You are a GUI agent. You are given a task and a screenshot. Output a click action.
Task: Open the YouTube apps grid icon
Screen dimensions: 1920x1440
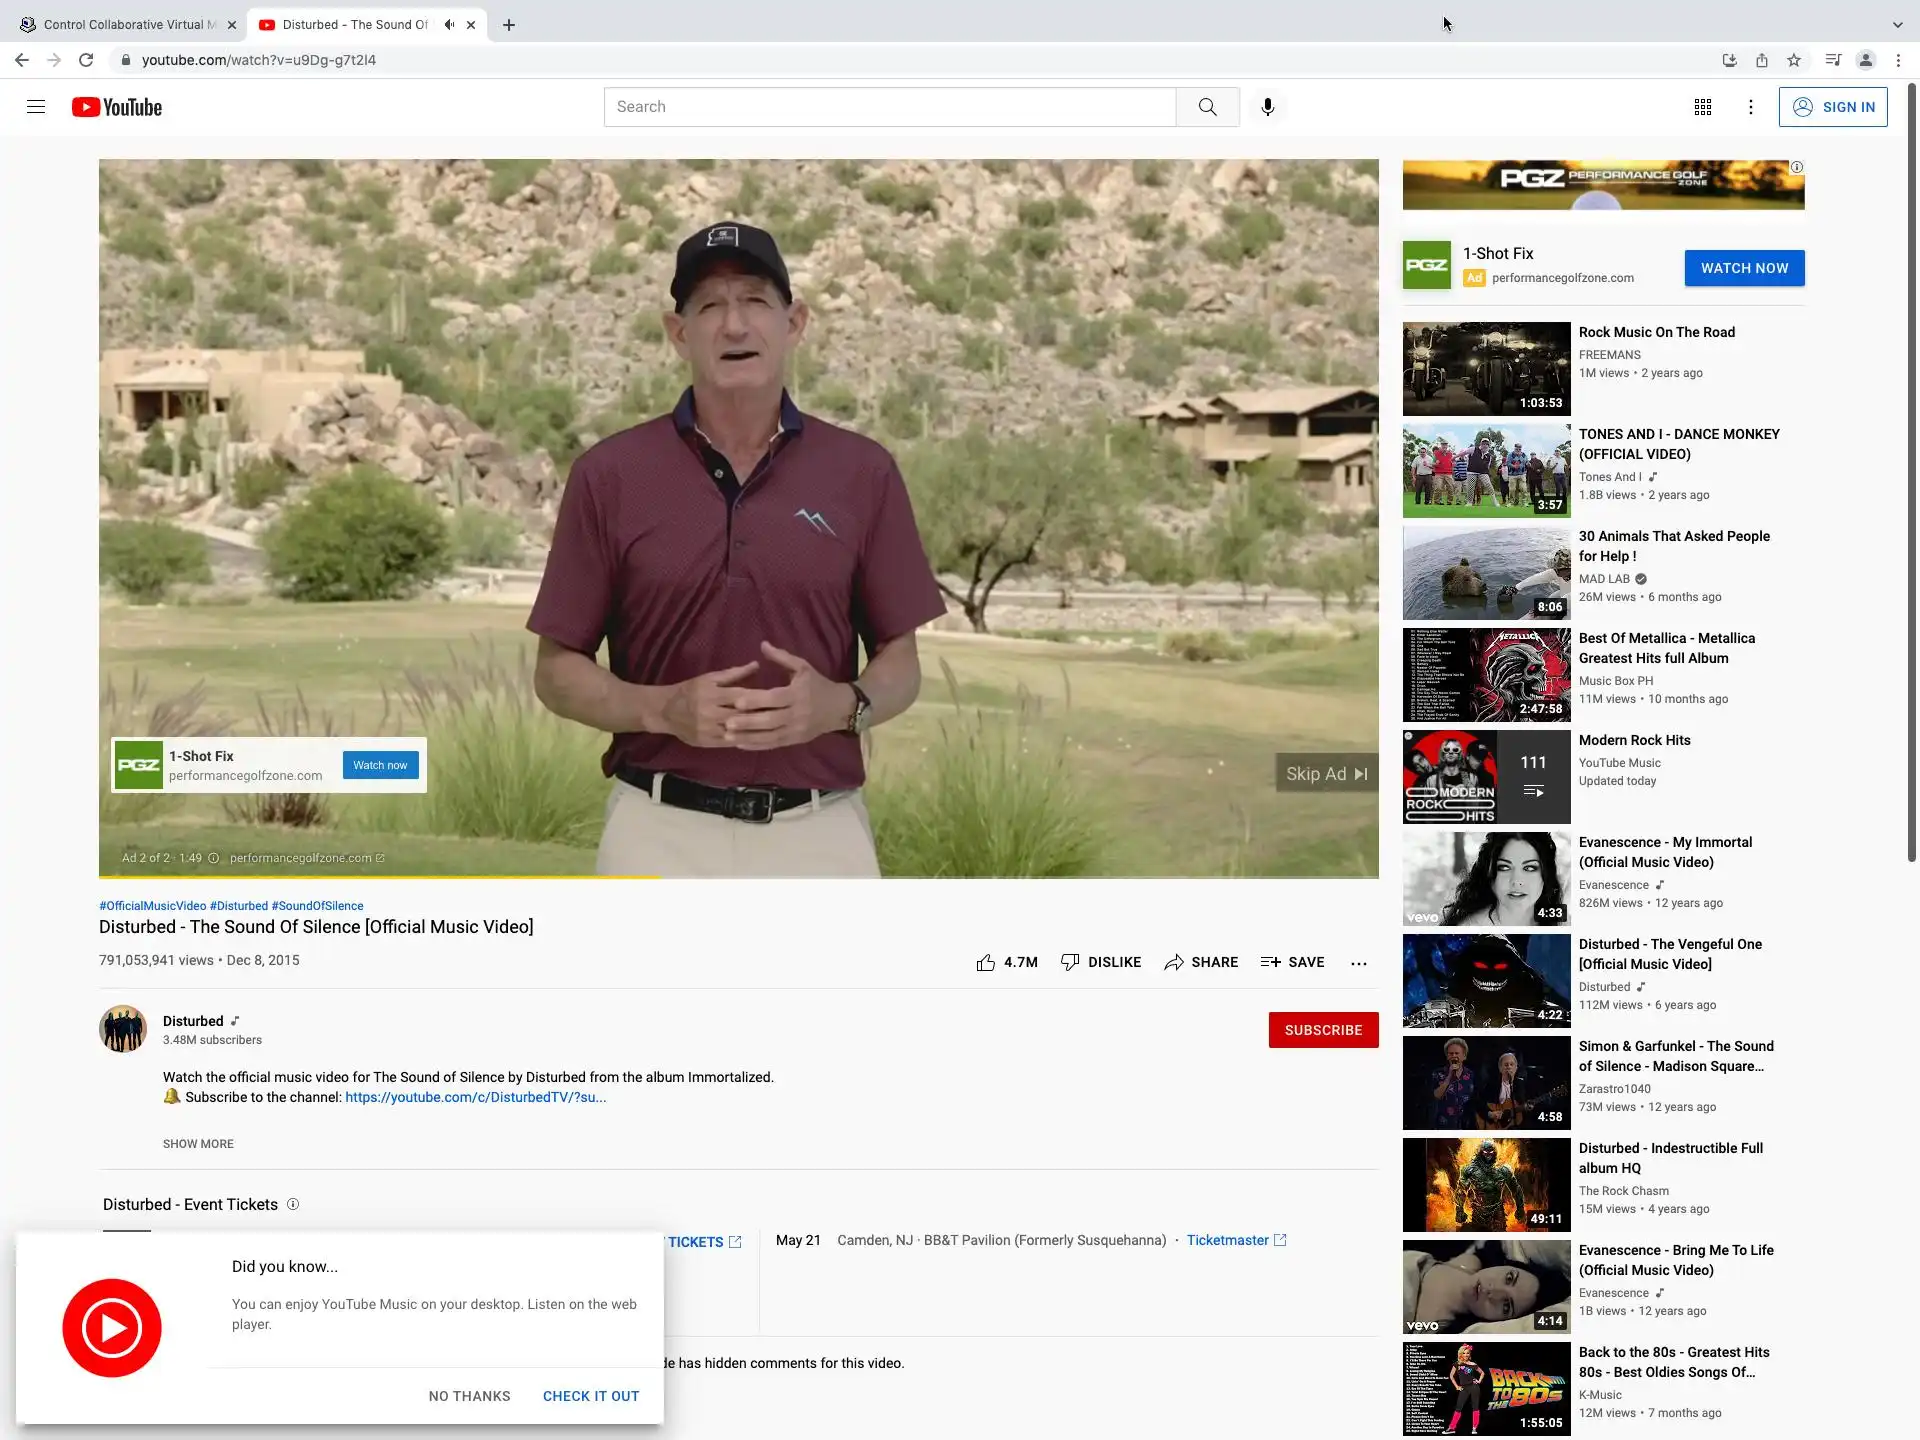(1702, 107)
